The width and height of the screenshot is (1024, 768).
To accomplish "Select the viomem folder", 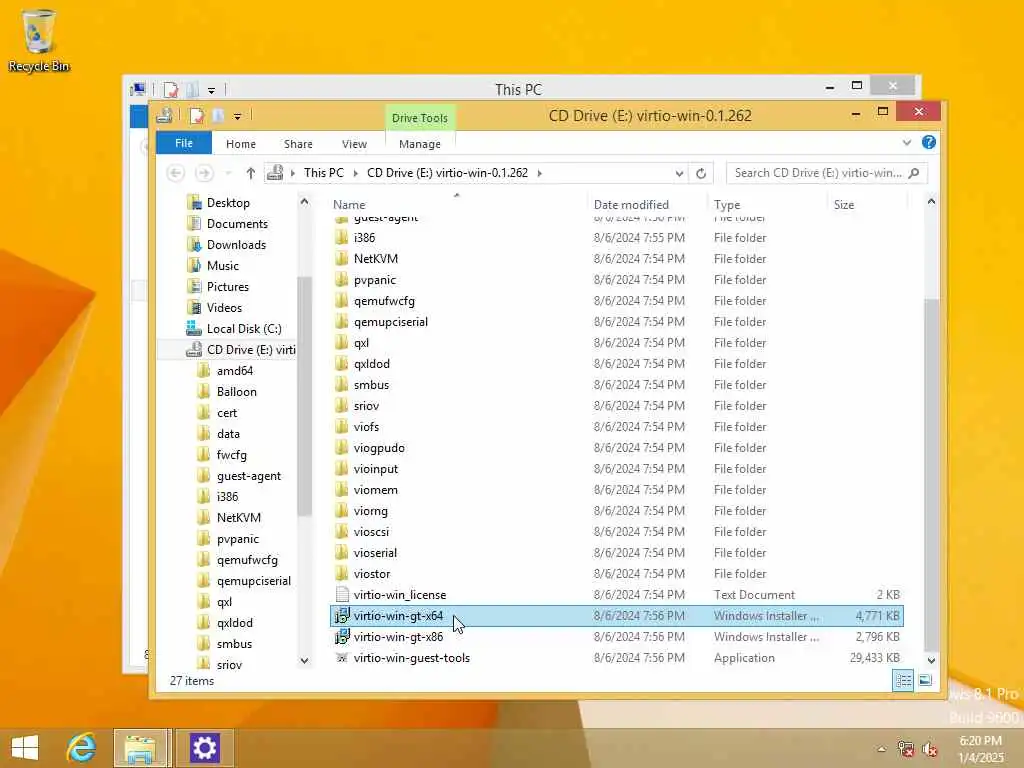I will point(616,490).
